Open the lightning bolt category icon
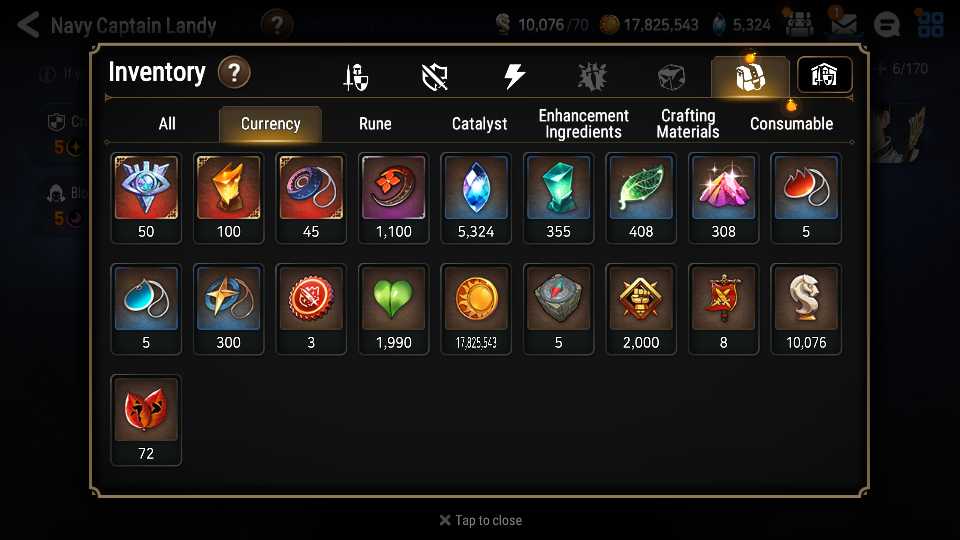Image resolution: width=960 pixels, height=540 pixels. click(x=514, y=77)
